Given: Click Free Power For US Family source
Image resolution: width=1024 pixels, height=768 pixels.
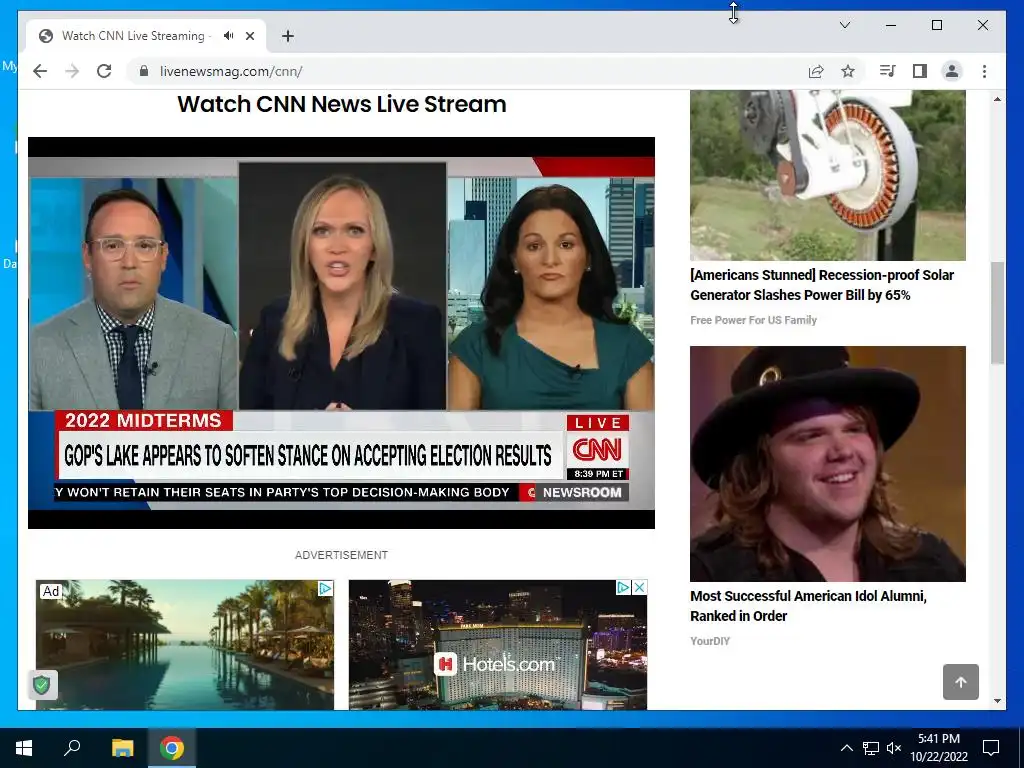Looking at the screenshot, I should coord(753,320).
